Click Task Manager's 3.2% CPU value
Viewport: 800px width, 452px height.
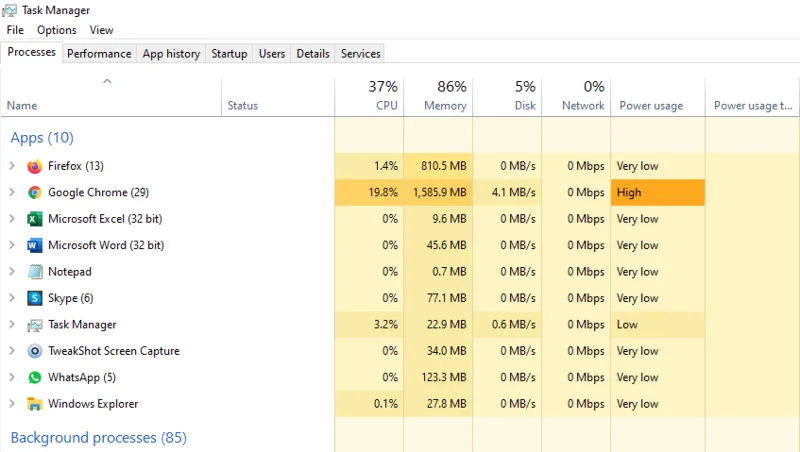click(x=386, y=324)
